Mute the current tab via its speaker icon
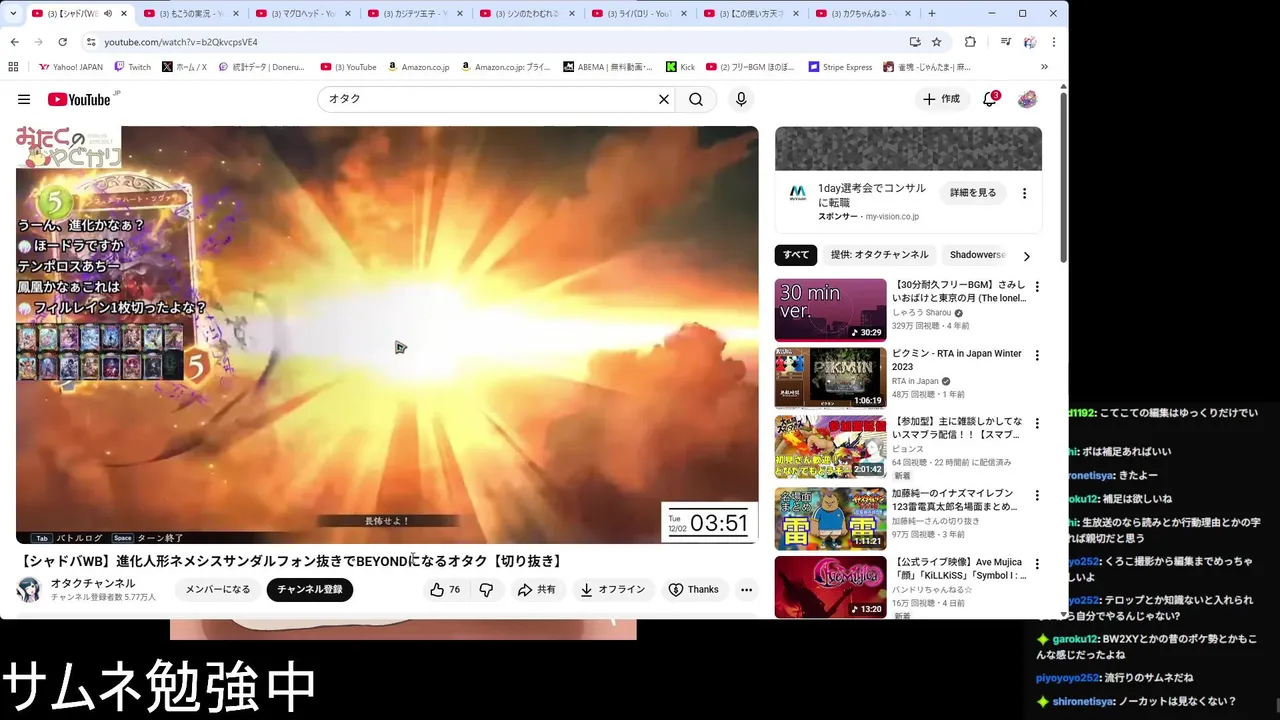The image size is (1280, 720). pyautogui.click(x=107, y=14)
